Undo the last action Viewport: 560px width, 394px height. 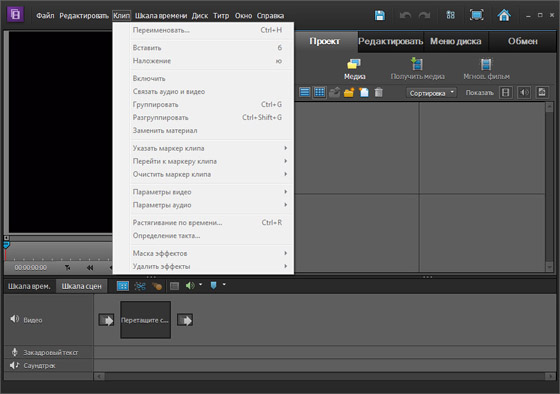click(405, 15)
